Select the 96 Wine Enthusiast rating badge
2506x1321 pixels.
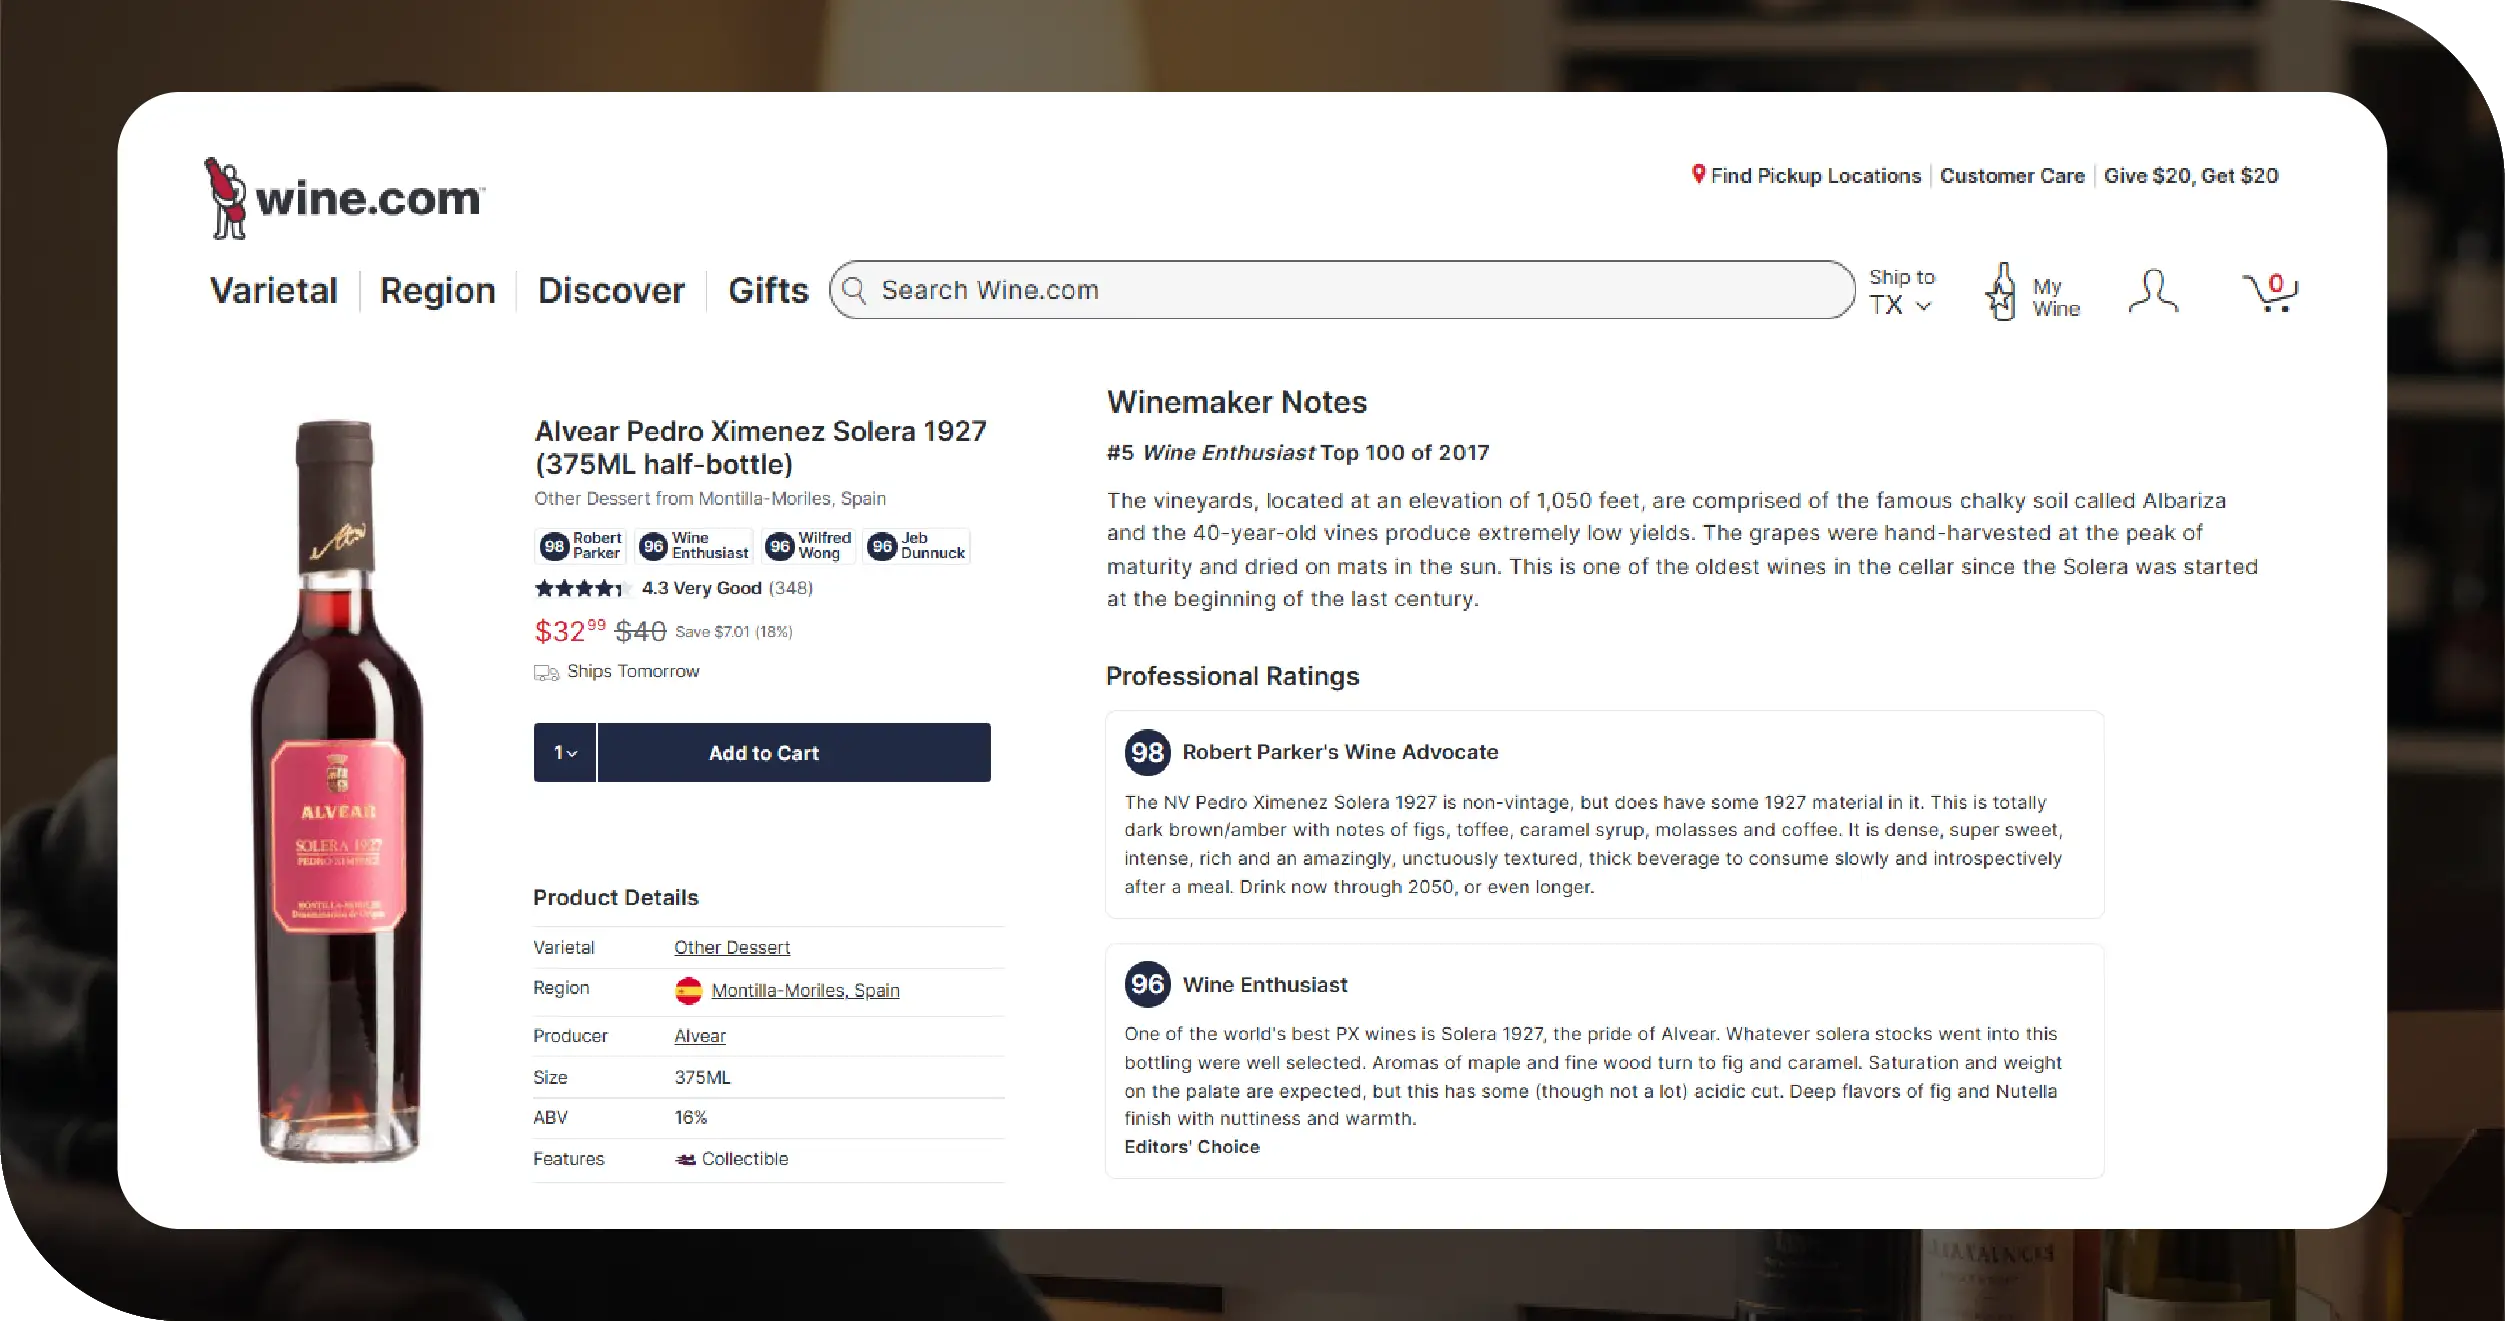(693, 545)
